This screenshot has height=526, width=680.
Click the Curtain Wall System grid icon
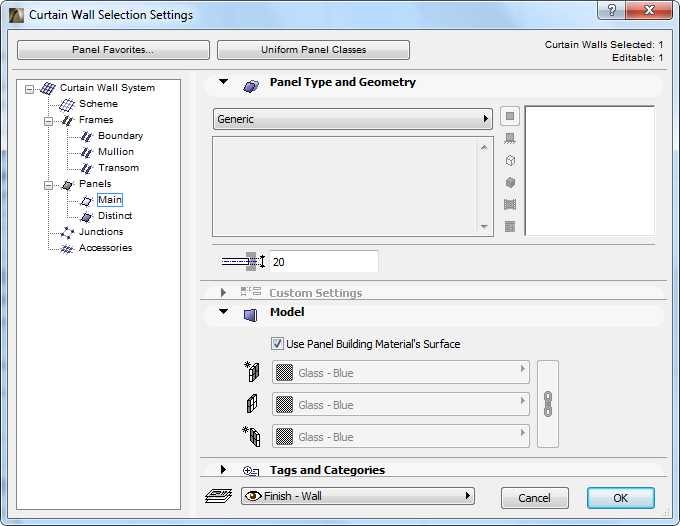pos(48,88)
